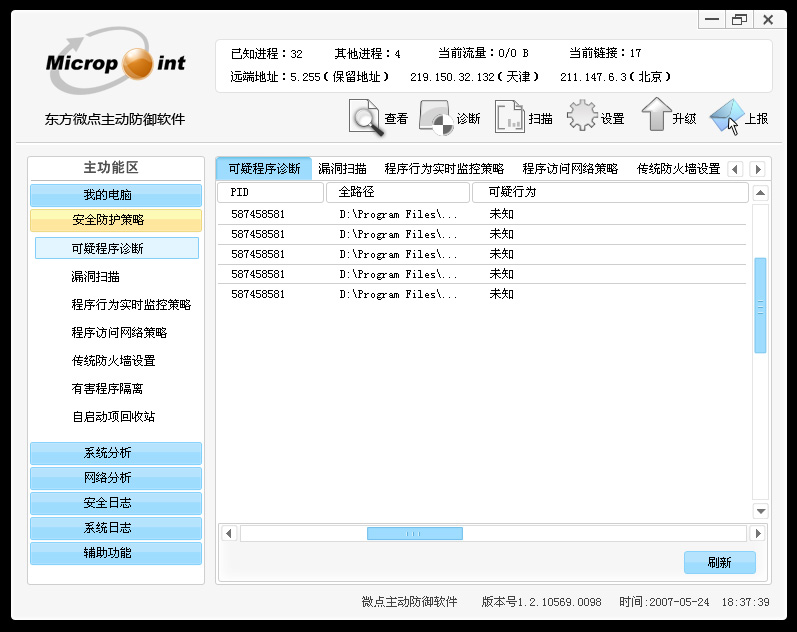Open the 诊断 diagnose tool icon
The height and width of the screenshot is (632, 797).
pos(436,117)
